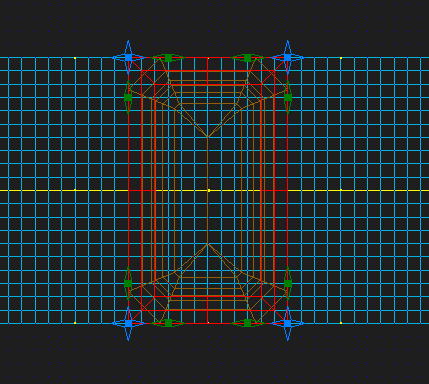
Task: Click the right green handle on the top edge
Action: tap(248, 58)
